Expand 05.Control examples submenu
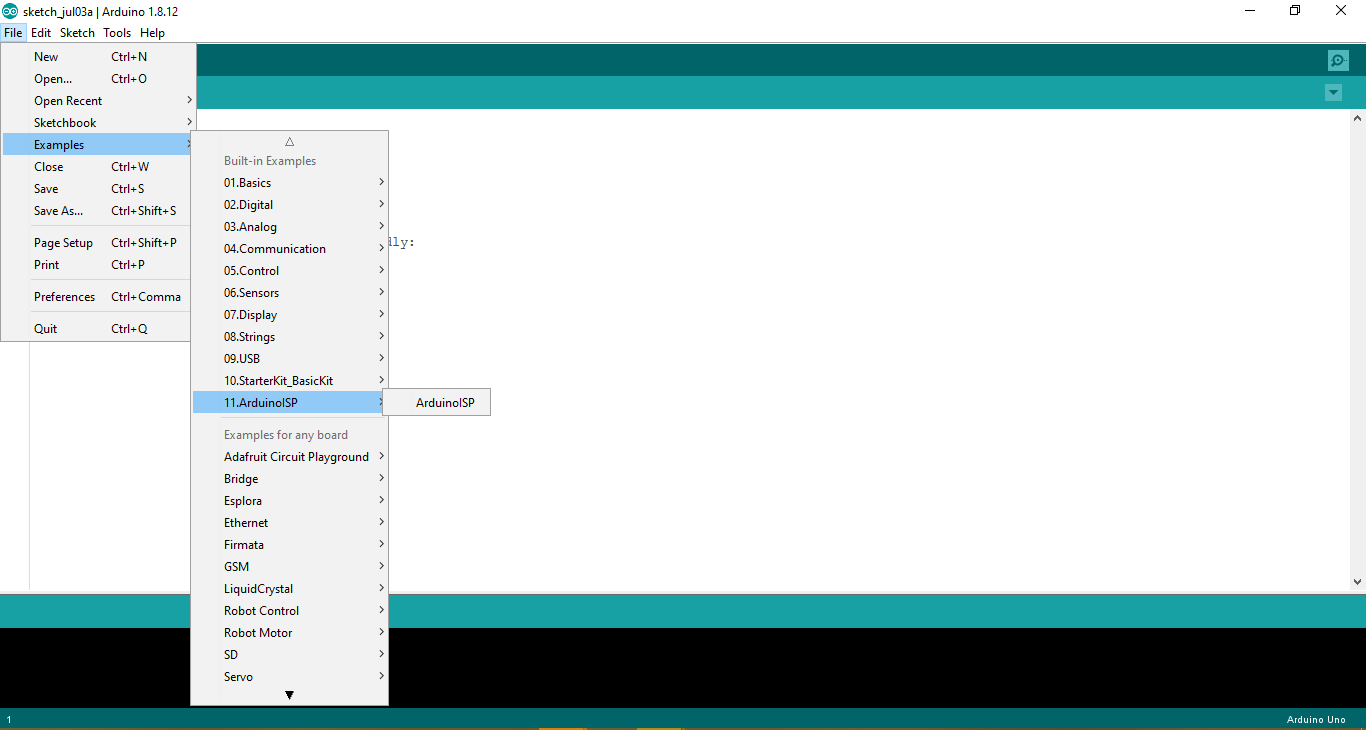The width and height of the screenshot is (1366, 730). point(290,271)
